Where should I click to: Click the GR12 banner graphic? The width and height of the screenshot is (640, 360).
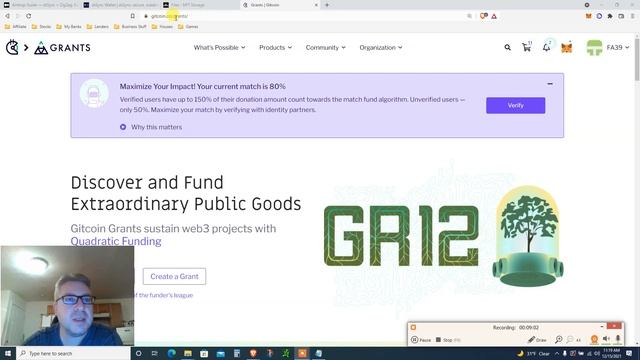(401, 236)
